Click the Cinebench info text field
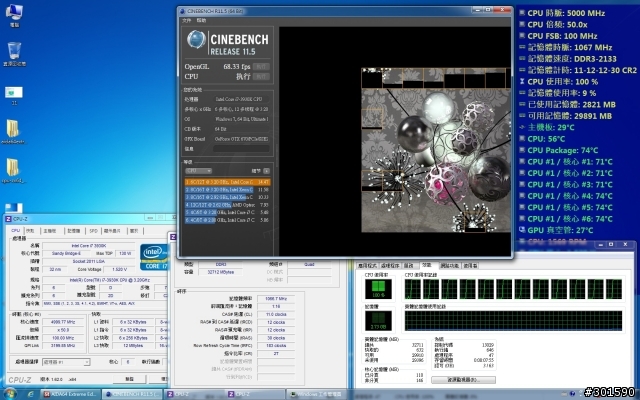Image resolution: width=640 pixels, height=400 pixels. 241,149
